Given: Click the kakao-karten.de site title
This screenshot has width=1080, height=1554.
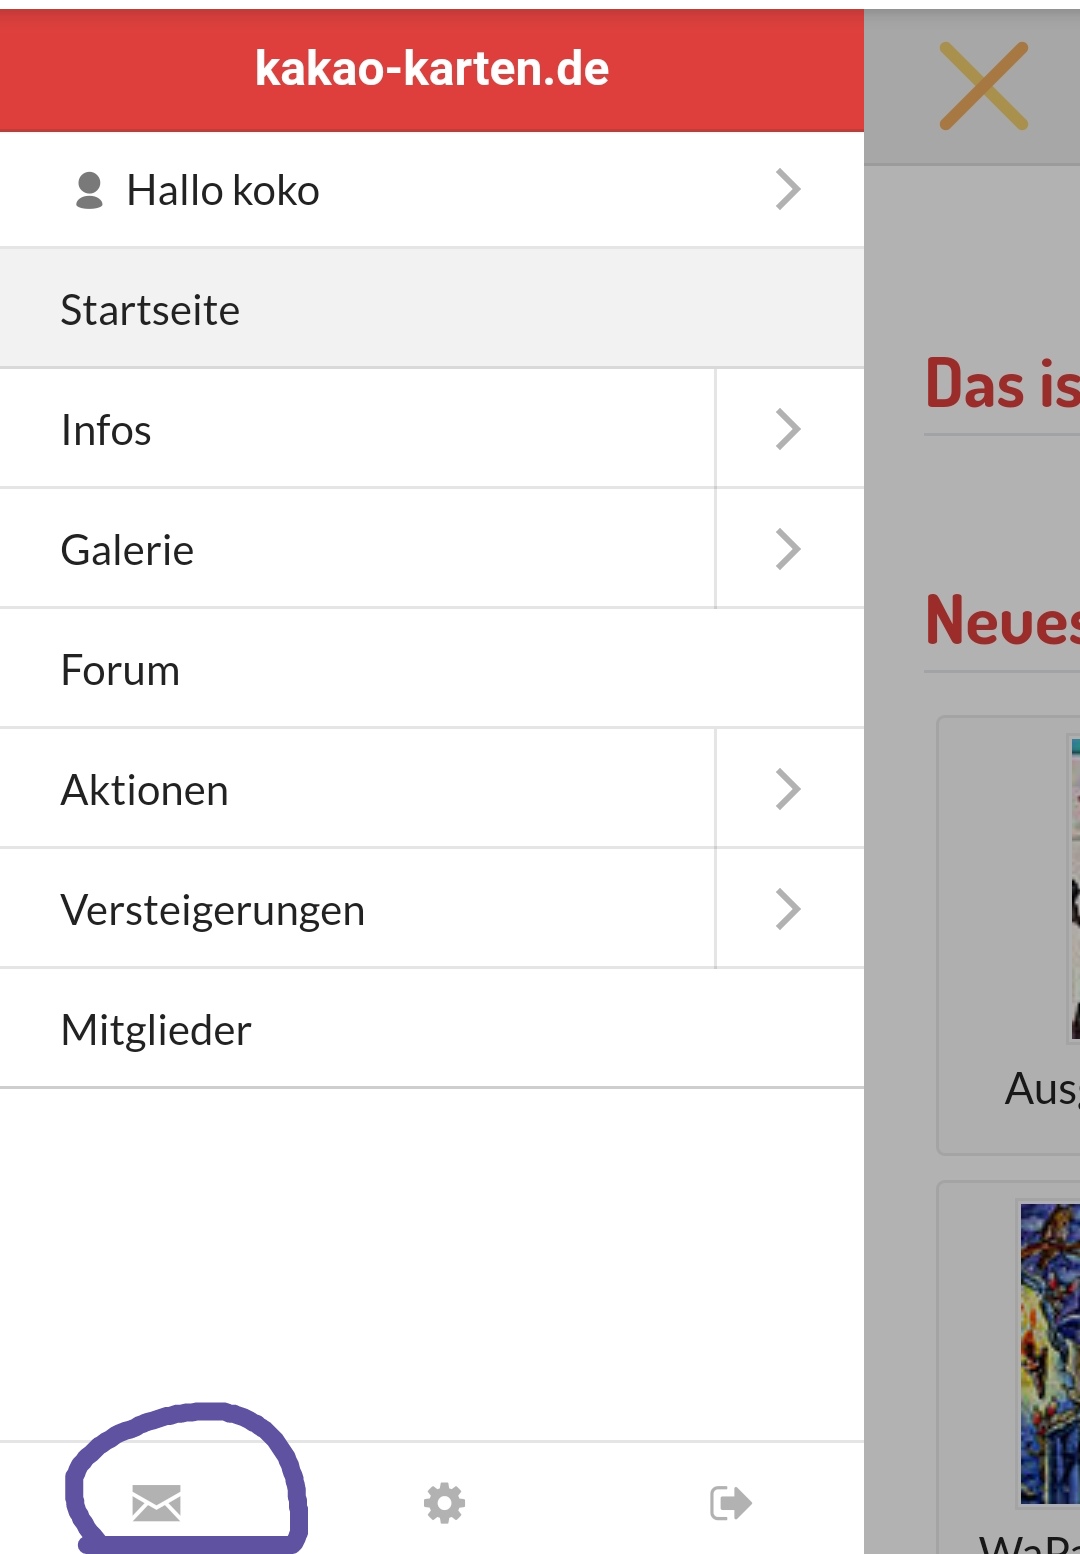Looking at the screenshot, I should (432, 69).
